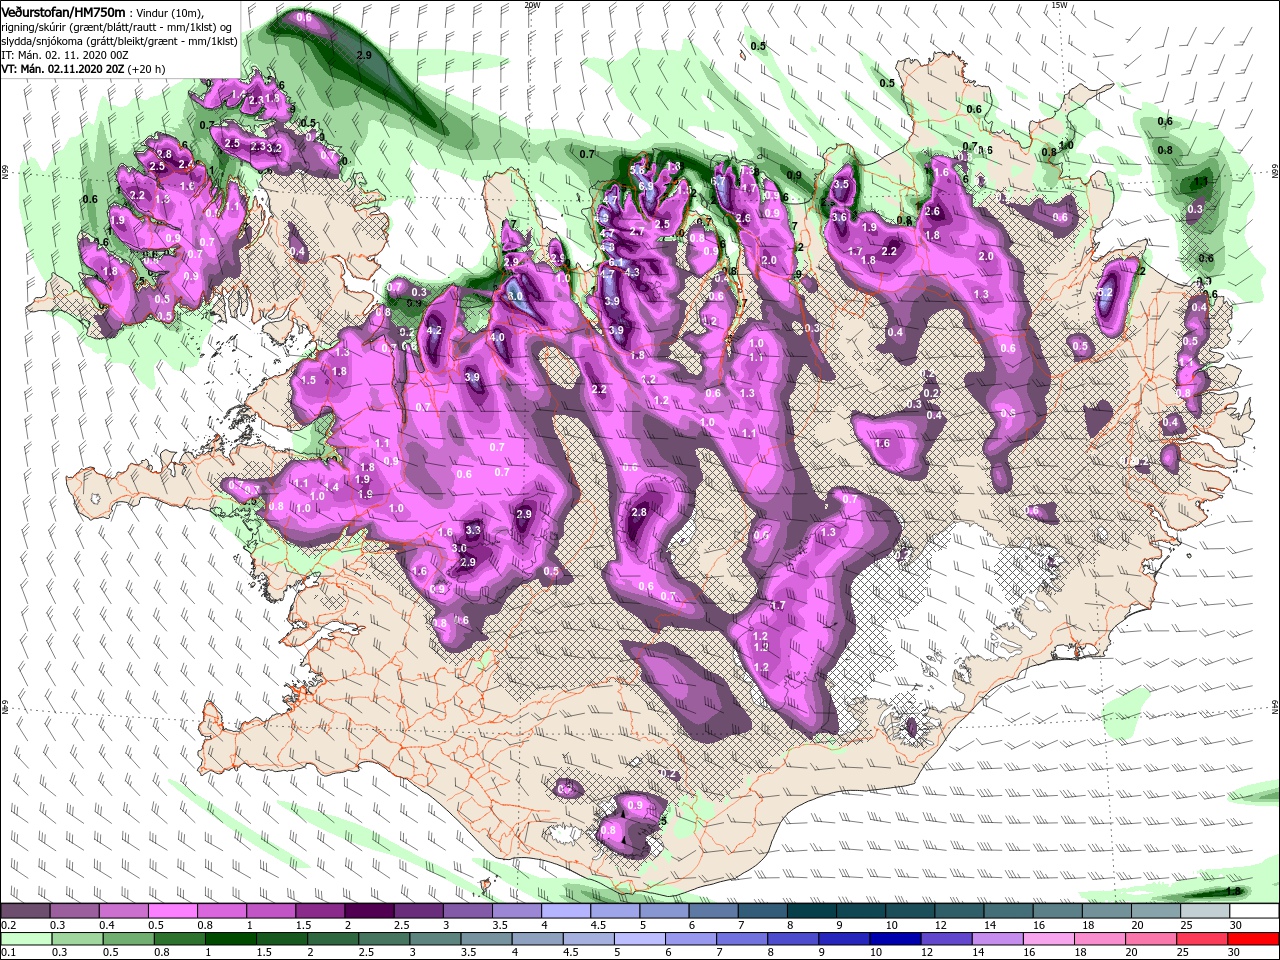Viewport: 1280px width, 960px height.
Task: Pick the 7 swatch in upper snow legend row
Action: 763,911
